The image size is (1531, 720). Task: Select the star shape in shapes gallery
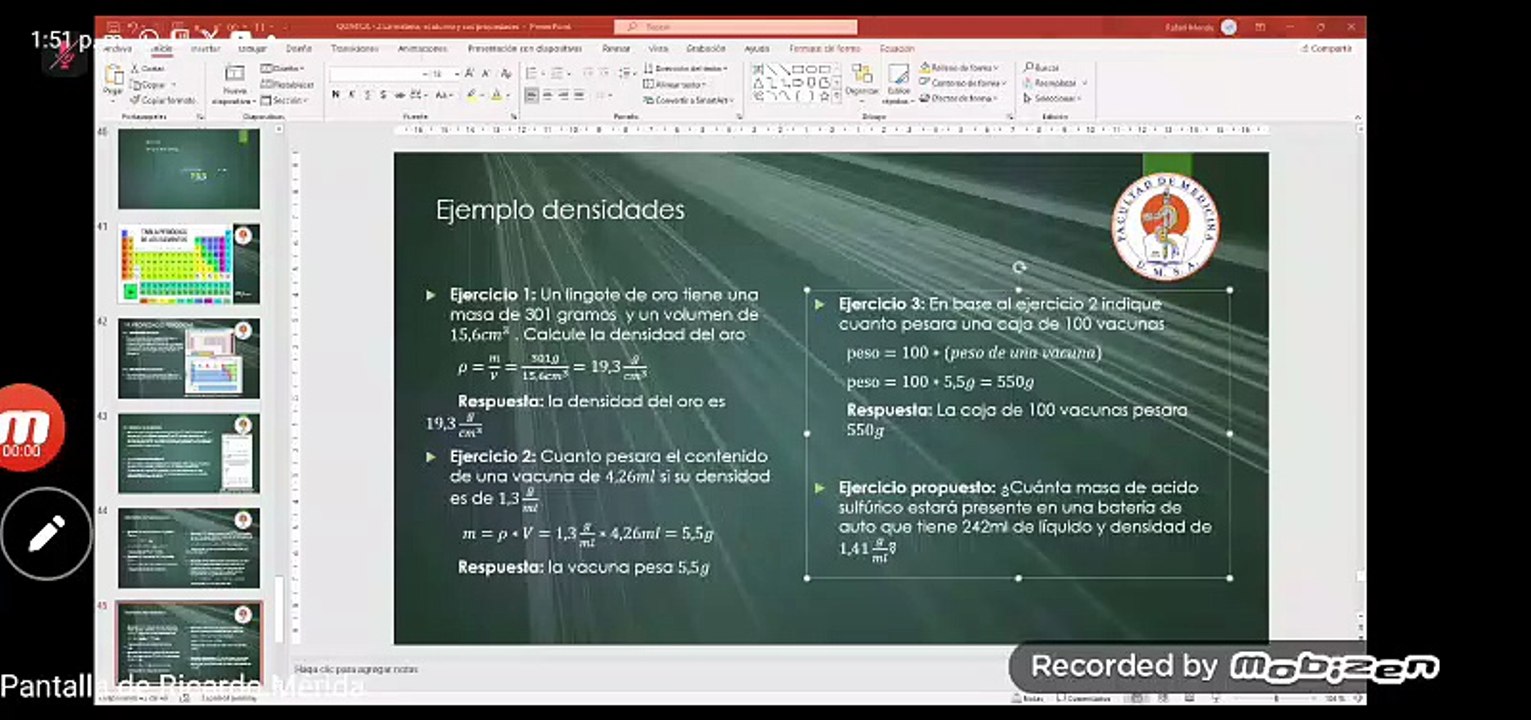pyautogui.click(x=823, y=97)
